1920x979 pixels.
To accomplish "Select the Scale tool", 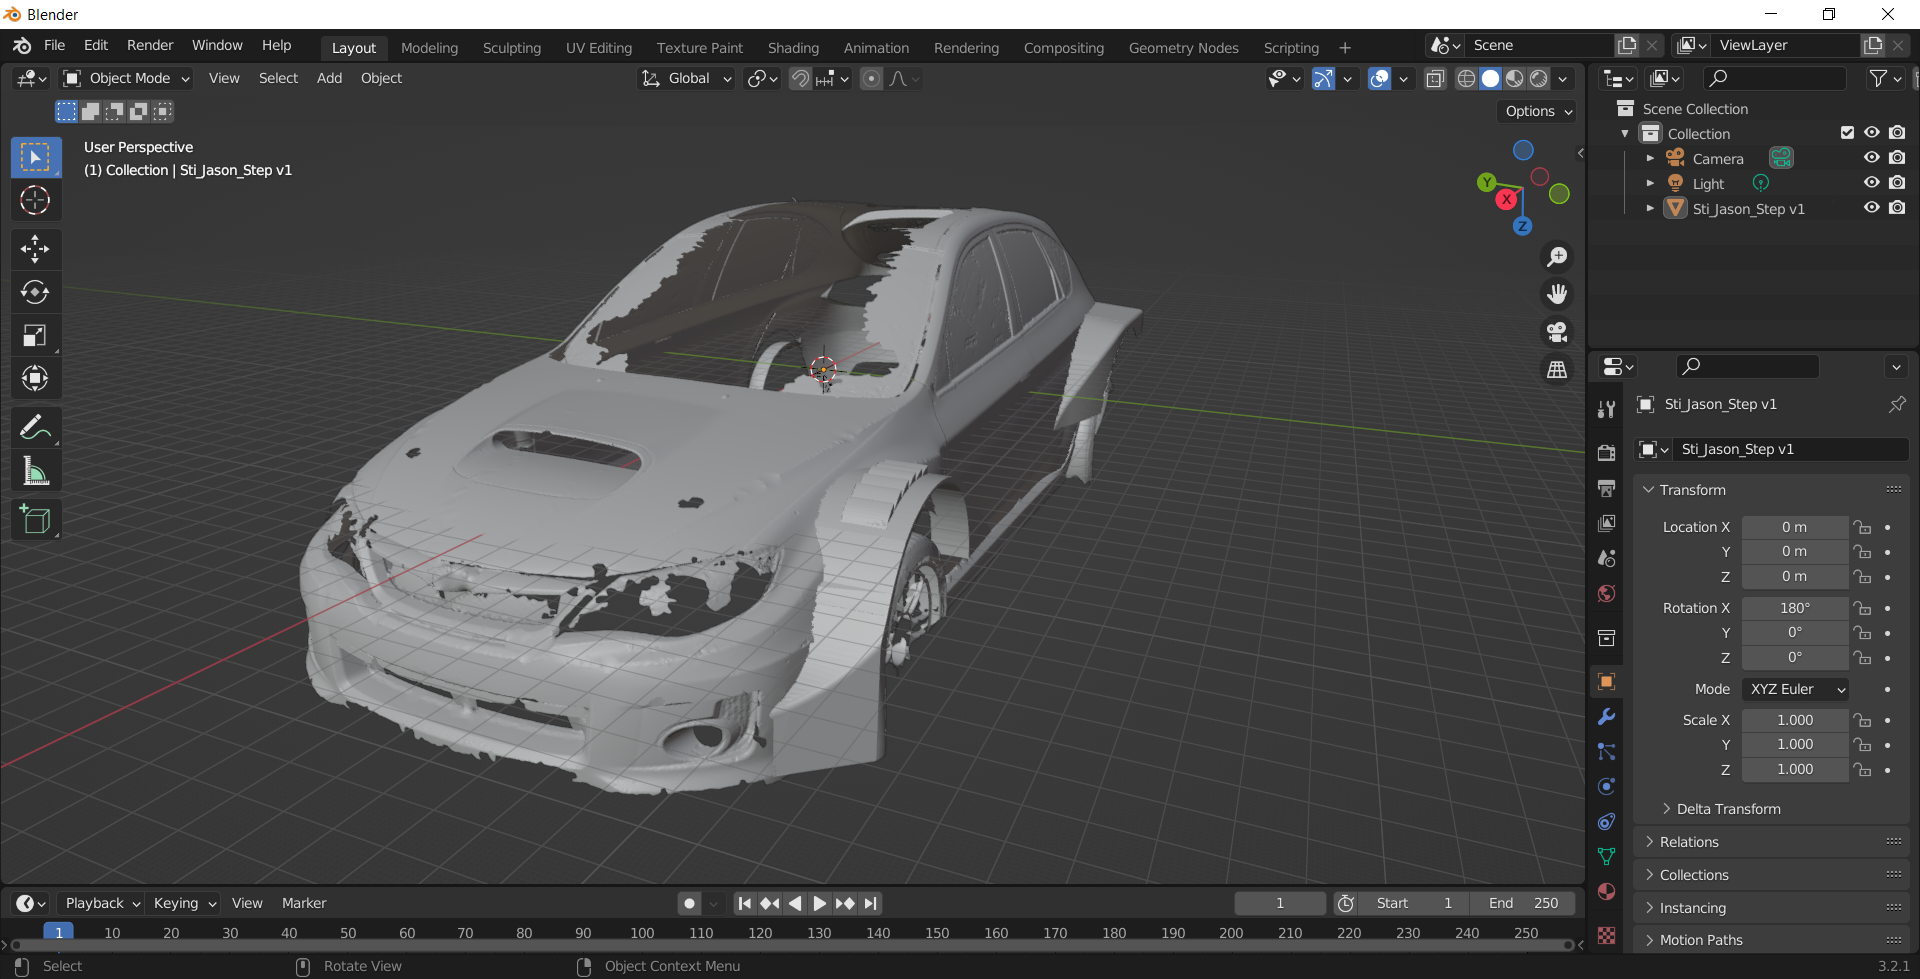I will coord(35,335).
